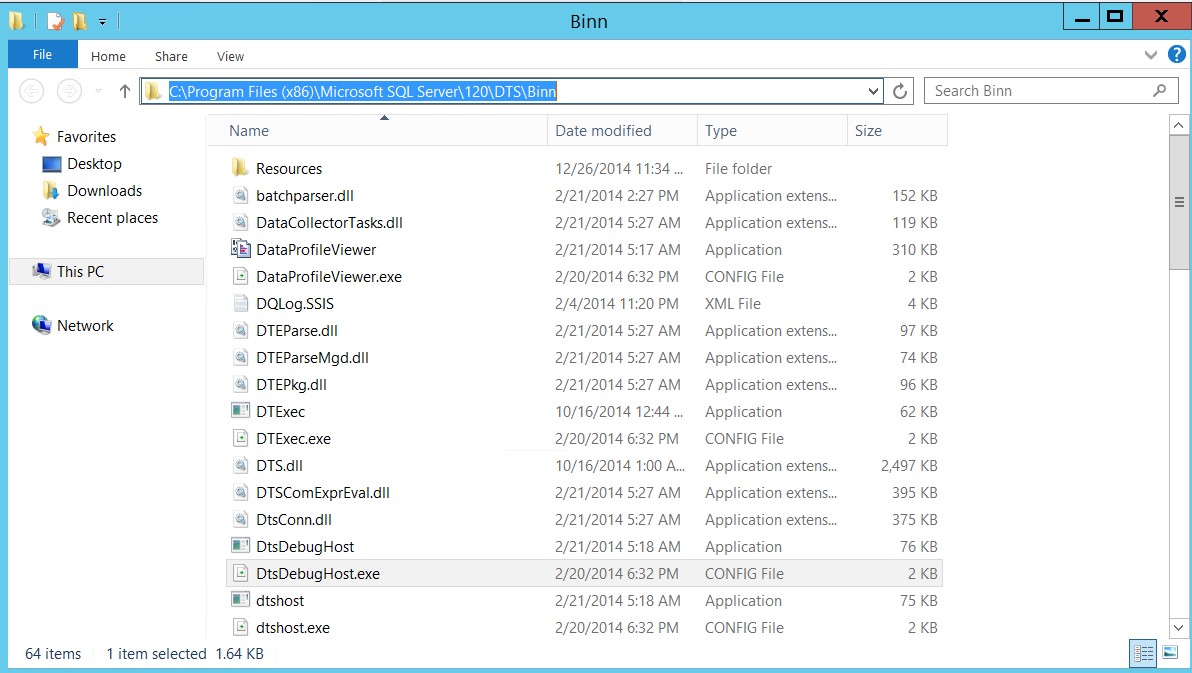Click the Up one level arrow icon
1192x673 pixels.
[125, 91]
